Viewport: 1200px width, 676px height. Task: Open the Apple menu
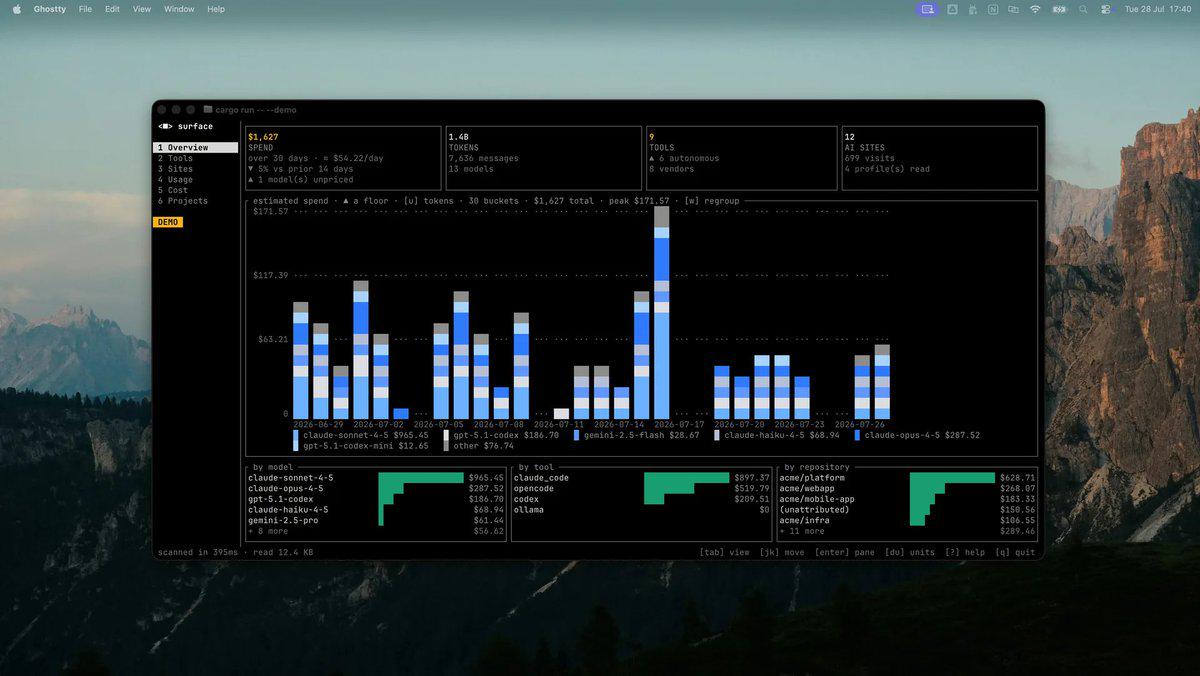[x=16, y=9]
